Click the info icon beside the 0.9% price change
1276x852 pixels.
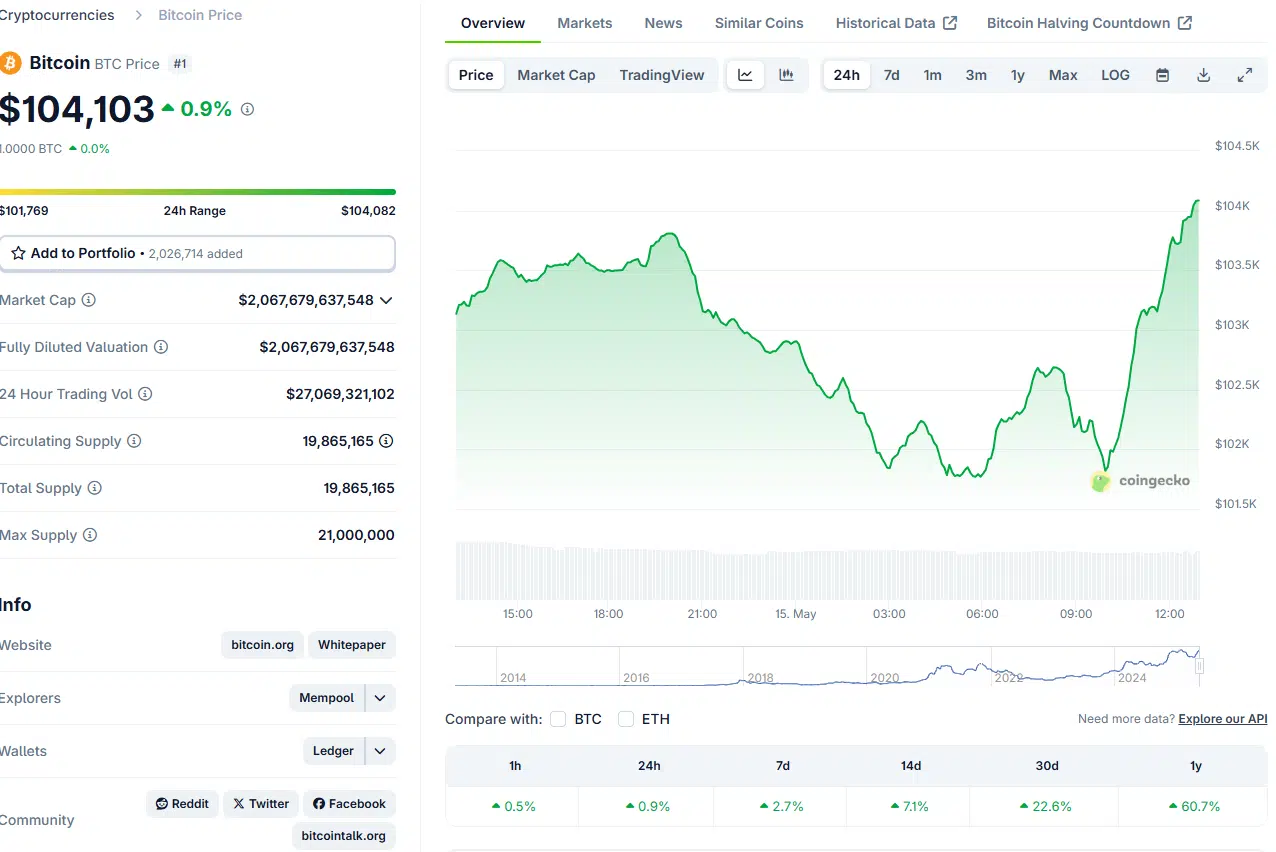pyautogui.click(x=248, y=109)
